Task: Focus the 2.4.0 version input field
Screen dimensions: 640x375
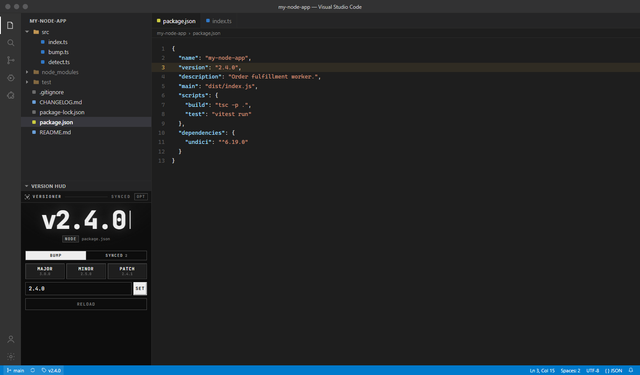Action: pos(78,288)
